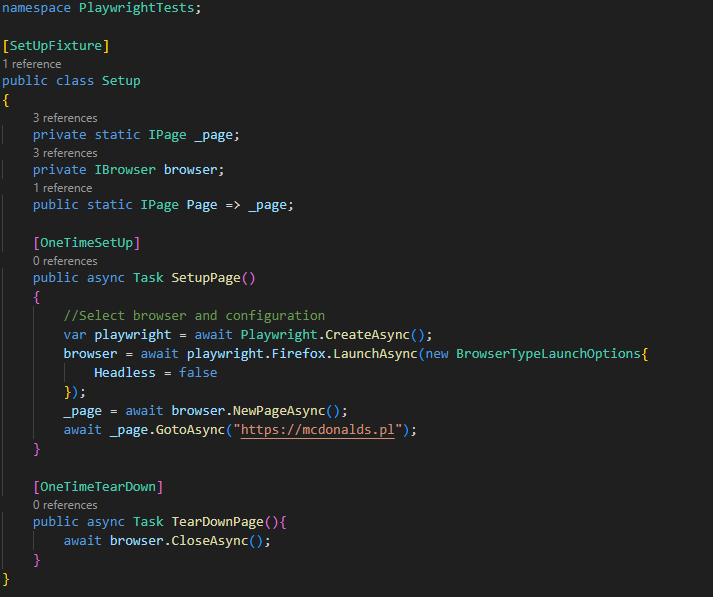713x597 pixels.
Task: Click 'CreateAsync' in the playwright assignment
Action: [367, 335]
